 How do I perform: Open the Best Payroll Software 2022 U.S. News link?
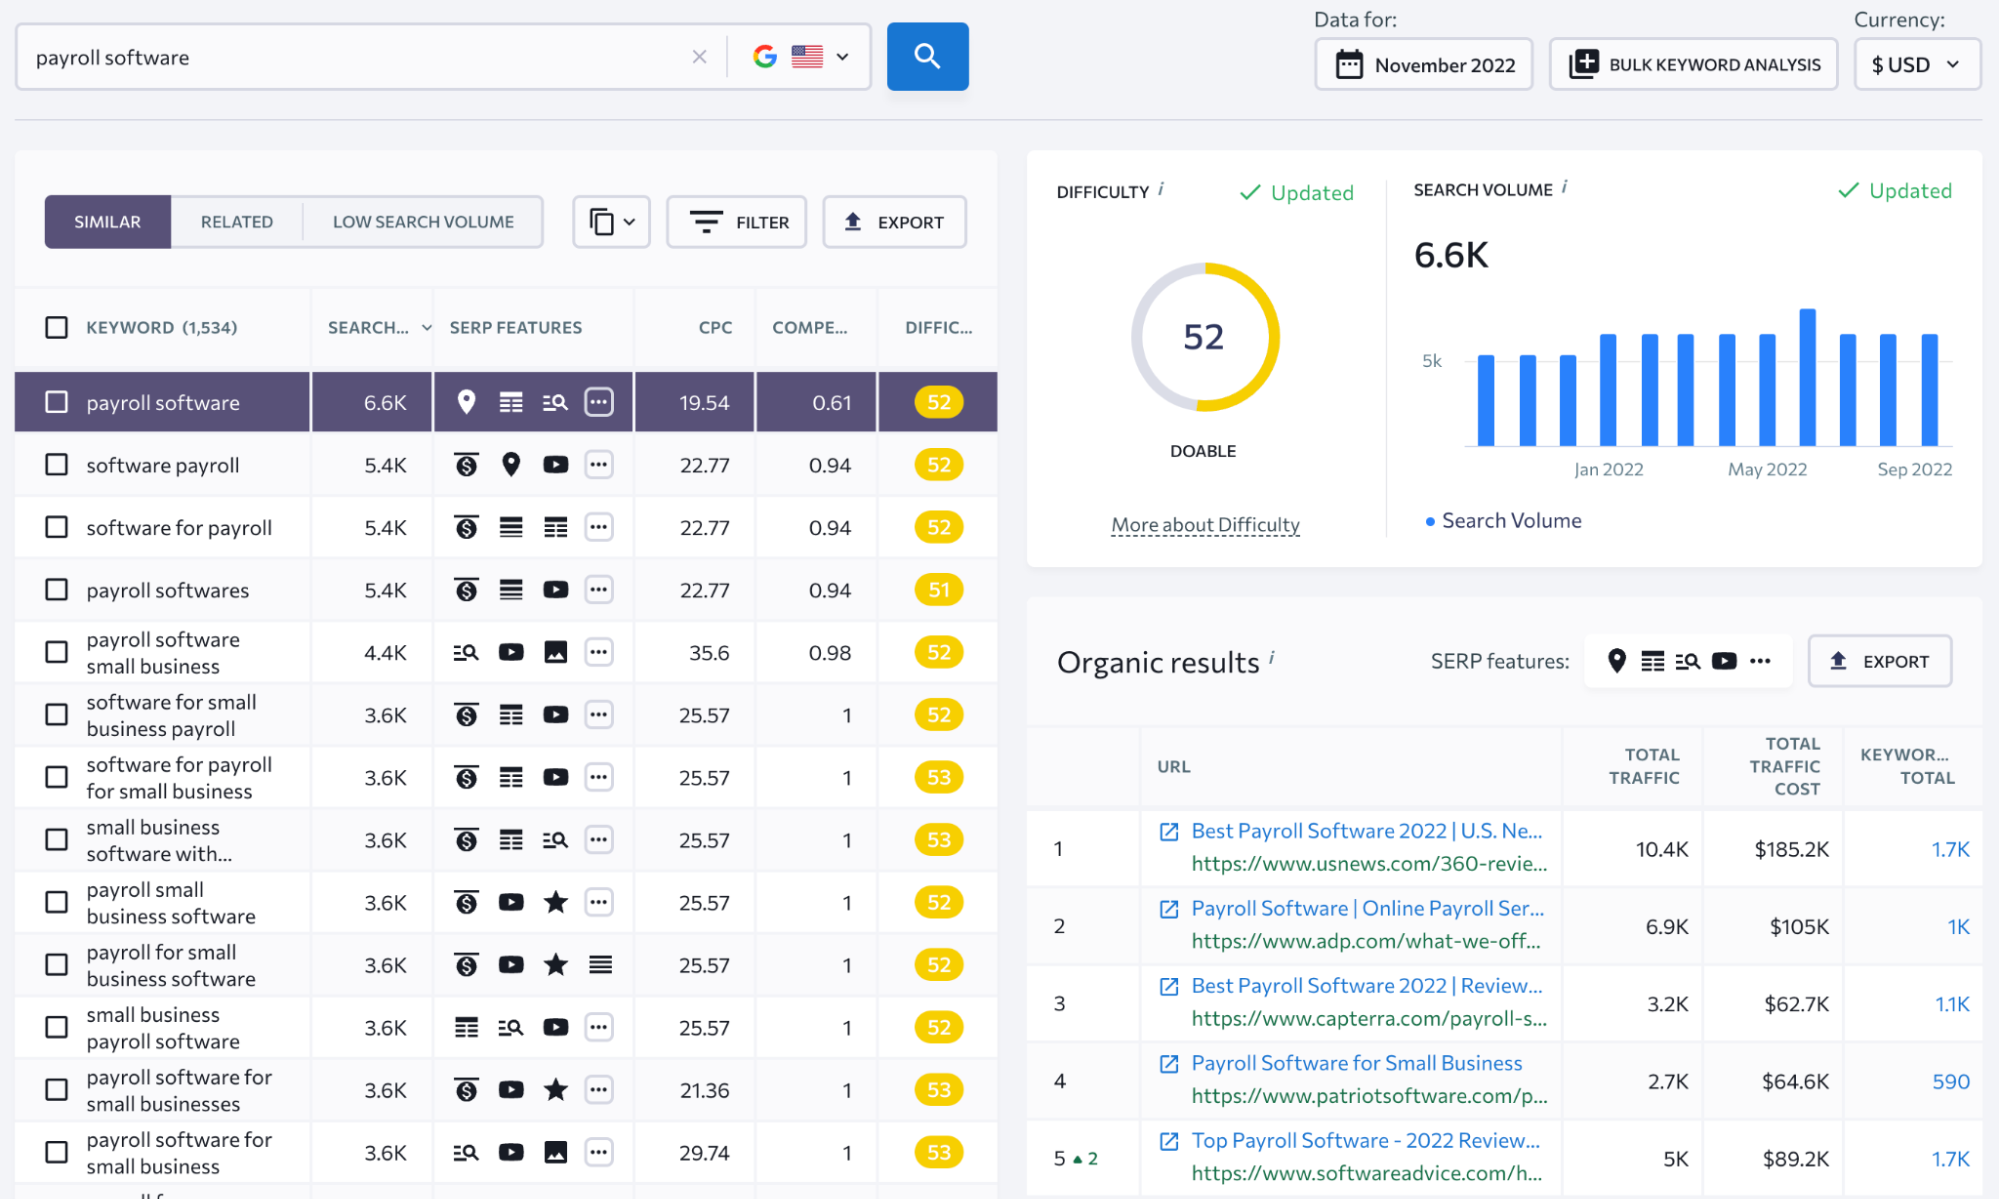[1366, 831]
